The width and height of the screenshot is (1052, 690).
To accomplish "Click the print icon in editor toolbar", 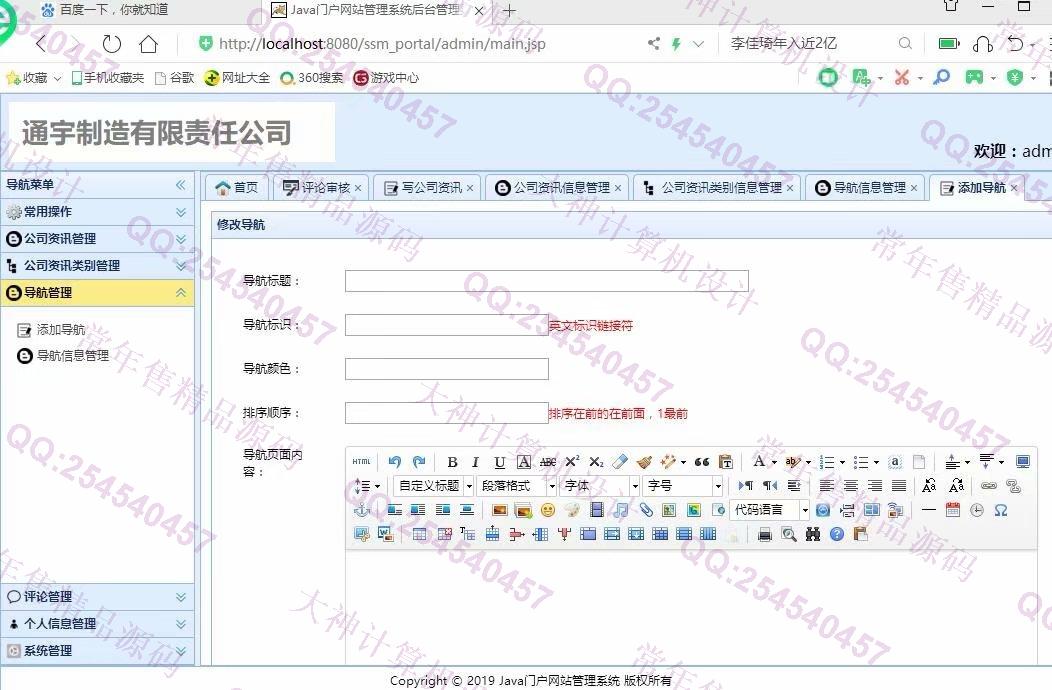I will [x=765, y=534].
